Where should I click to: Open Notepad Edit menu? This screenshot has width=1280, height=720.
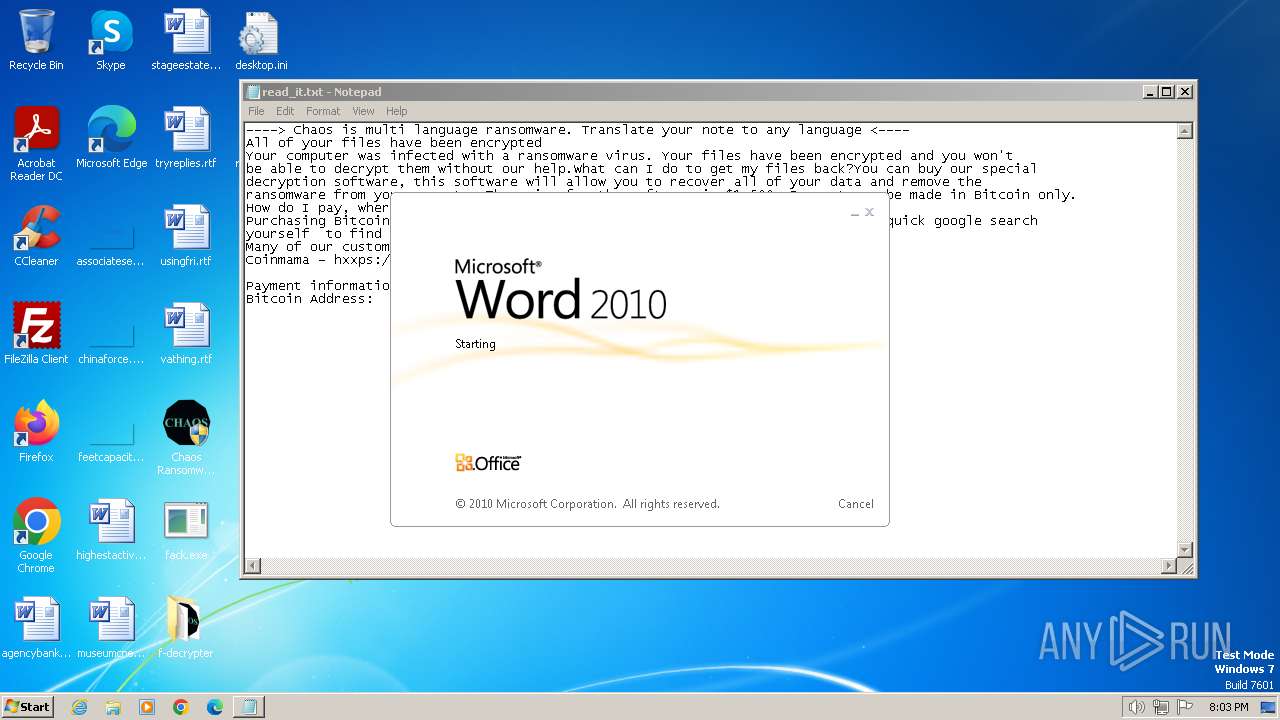tap(285, 111)
